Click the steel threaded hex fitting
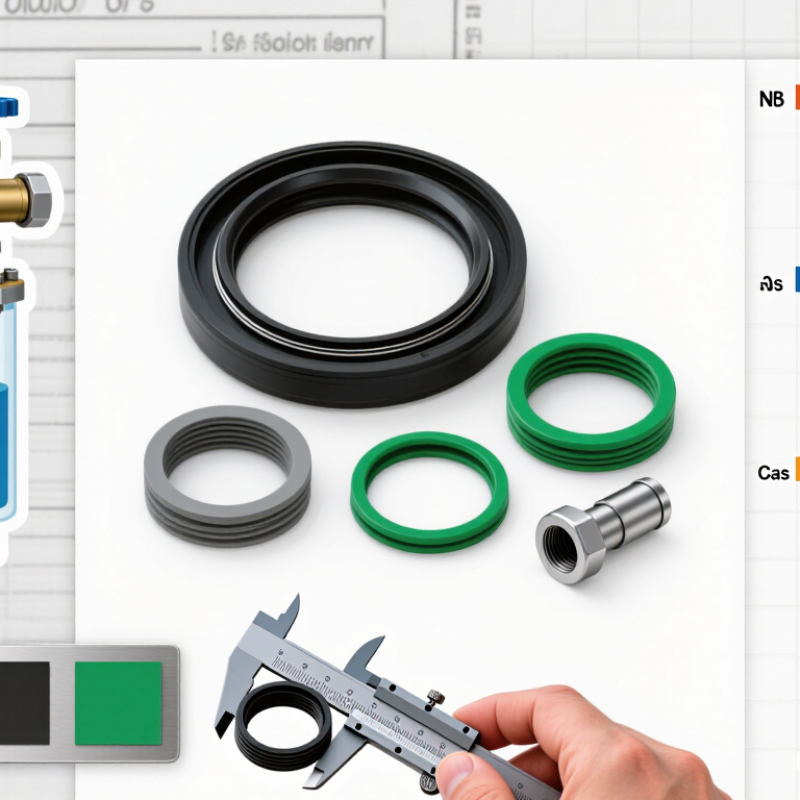Screen dimensions: 800x800 [603, 531]
